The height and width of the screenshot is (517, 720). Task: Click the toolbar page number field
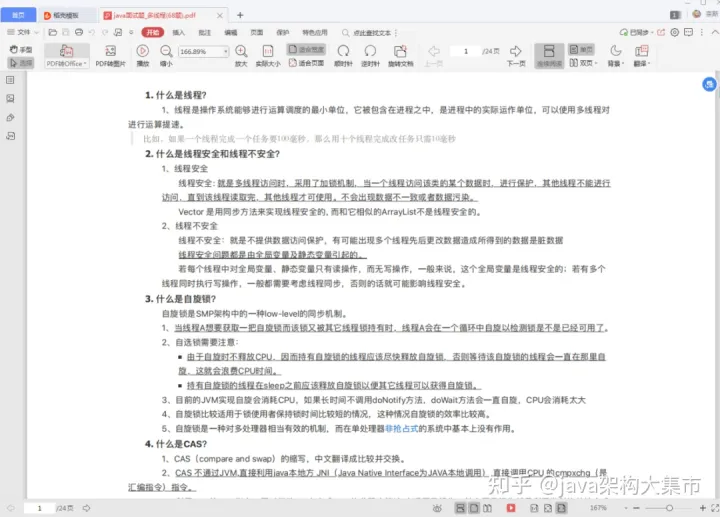click(465, 51)
